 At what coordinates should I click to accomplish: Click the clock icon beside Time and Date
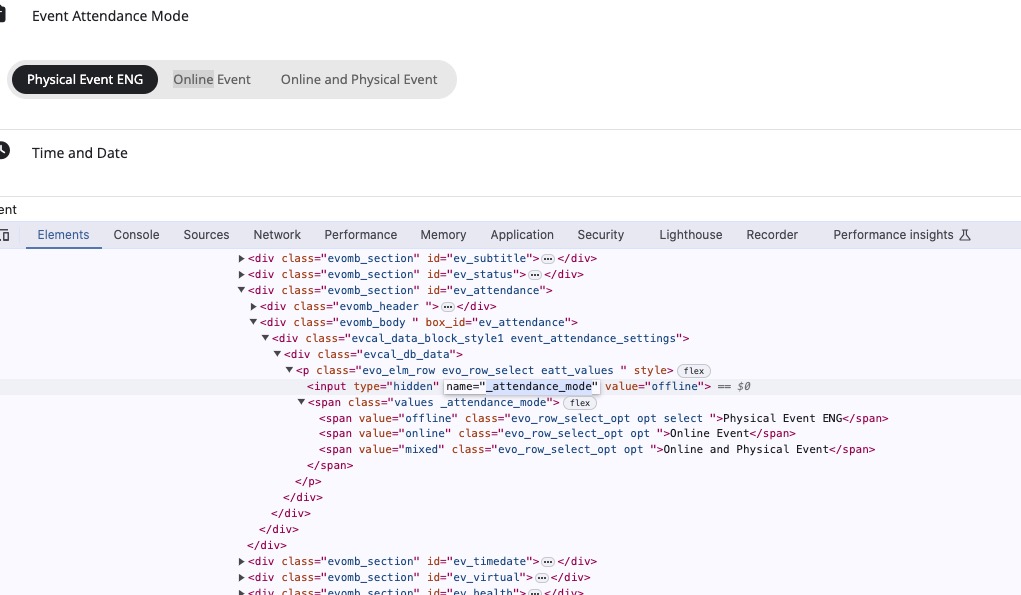pos(3,151)
